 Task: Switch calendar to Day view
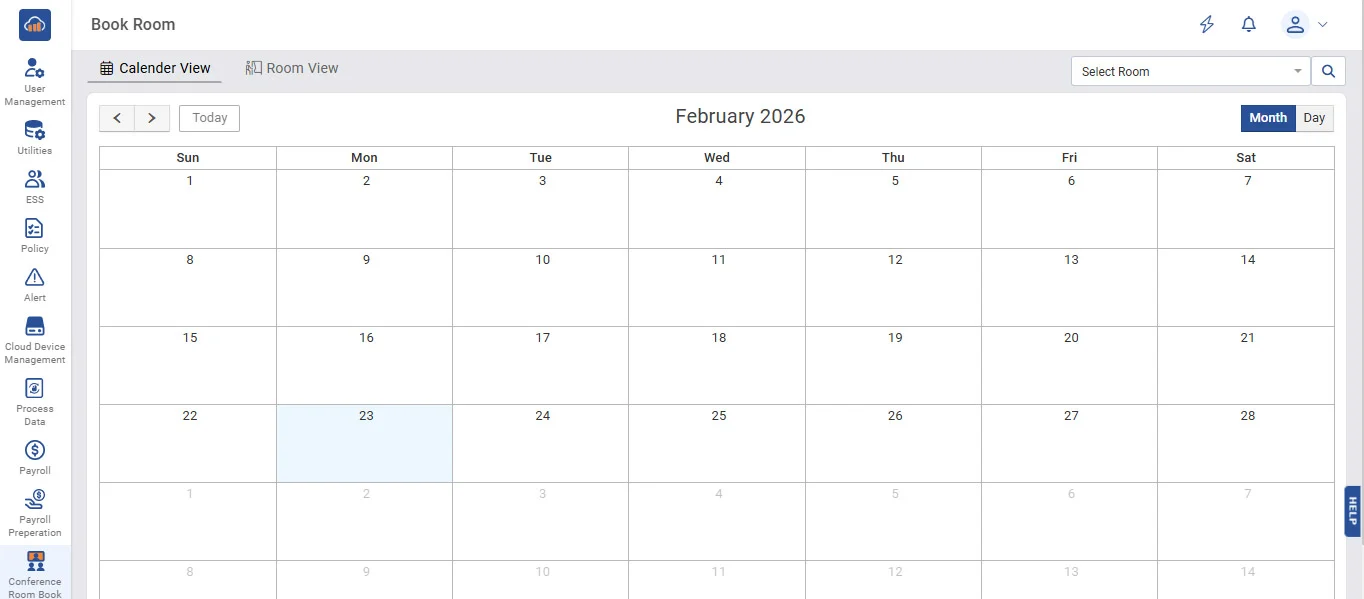(x=1314, y=118)
